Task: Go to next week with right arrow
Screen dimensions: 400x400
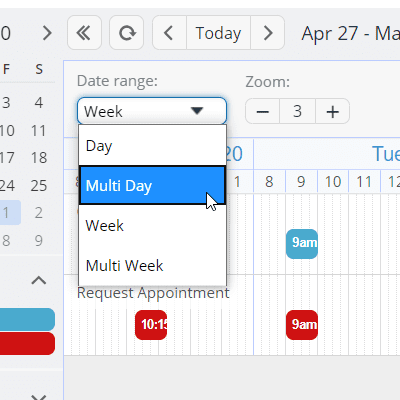Action: (267, 33)
